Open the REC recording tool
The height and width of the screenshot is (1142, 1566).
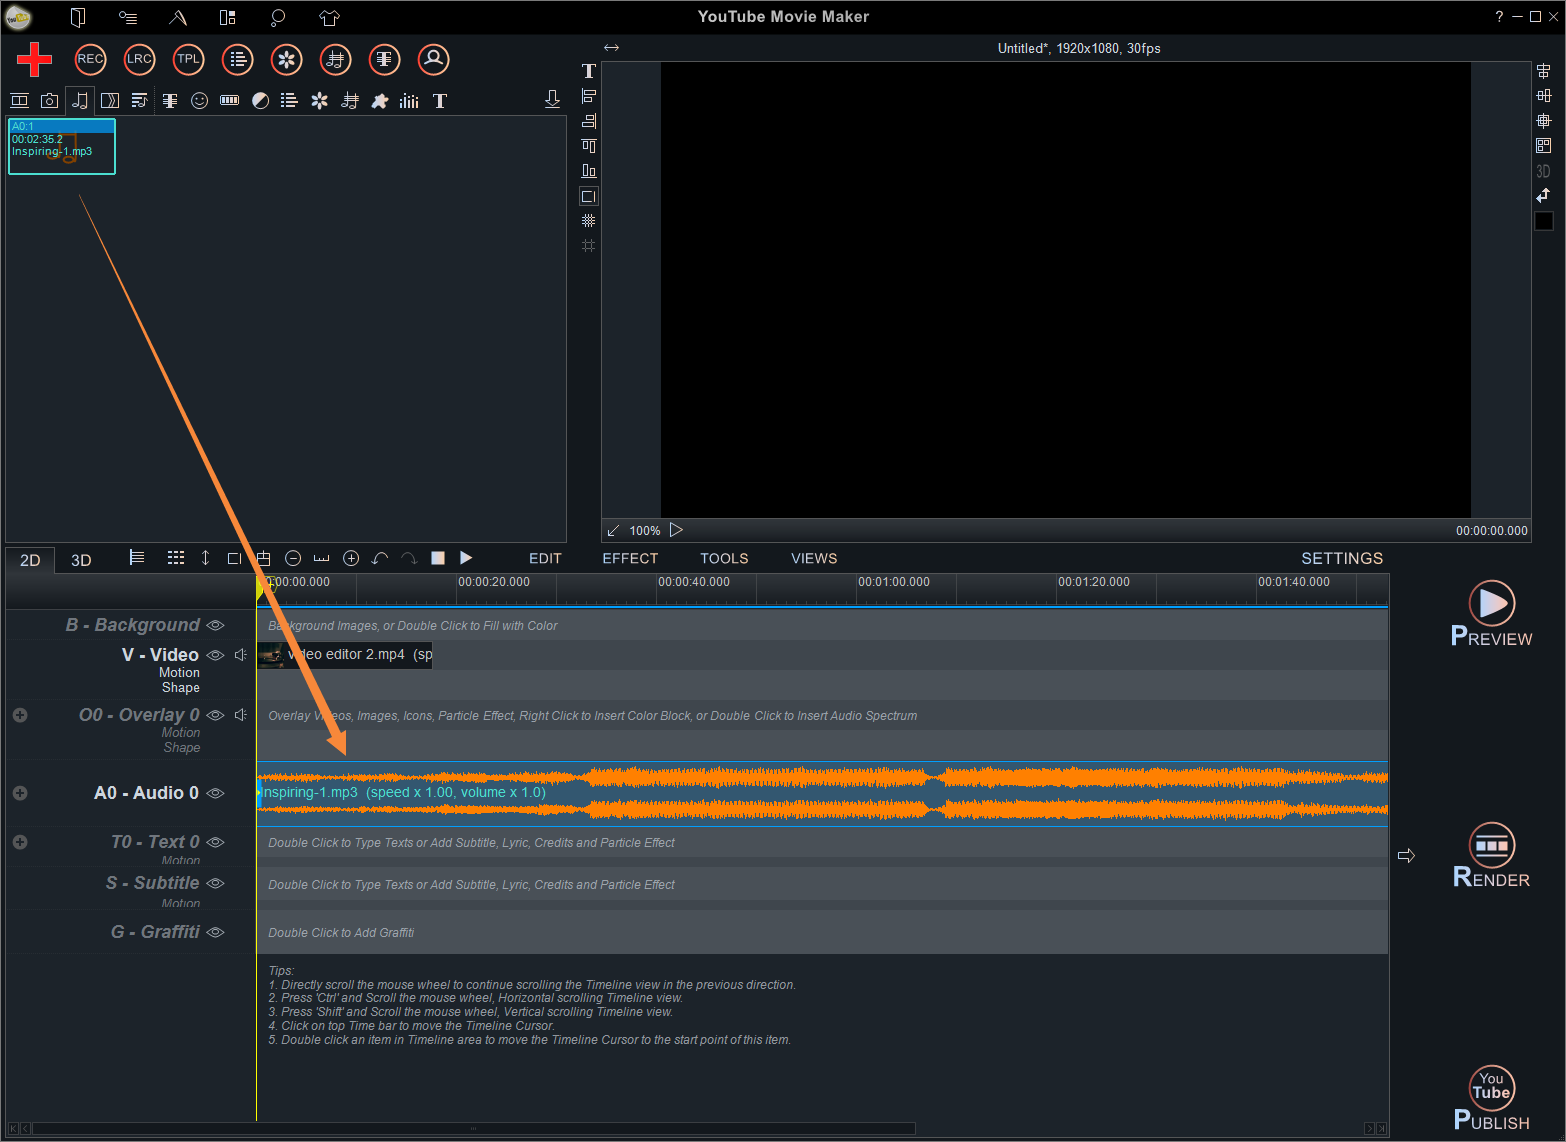coord(90,59)
